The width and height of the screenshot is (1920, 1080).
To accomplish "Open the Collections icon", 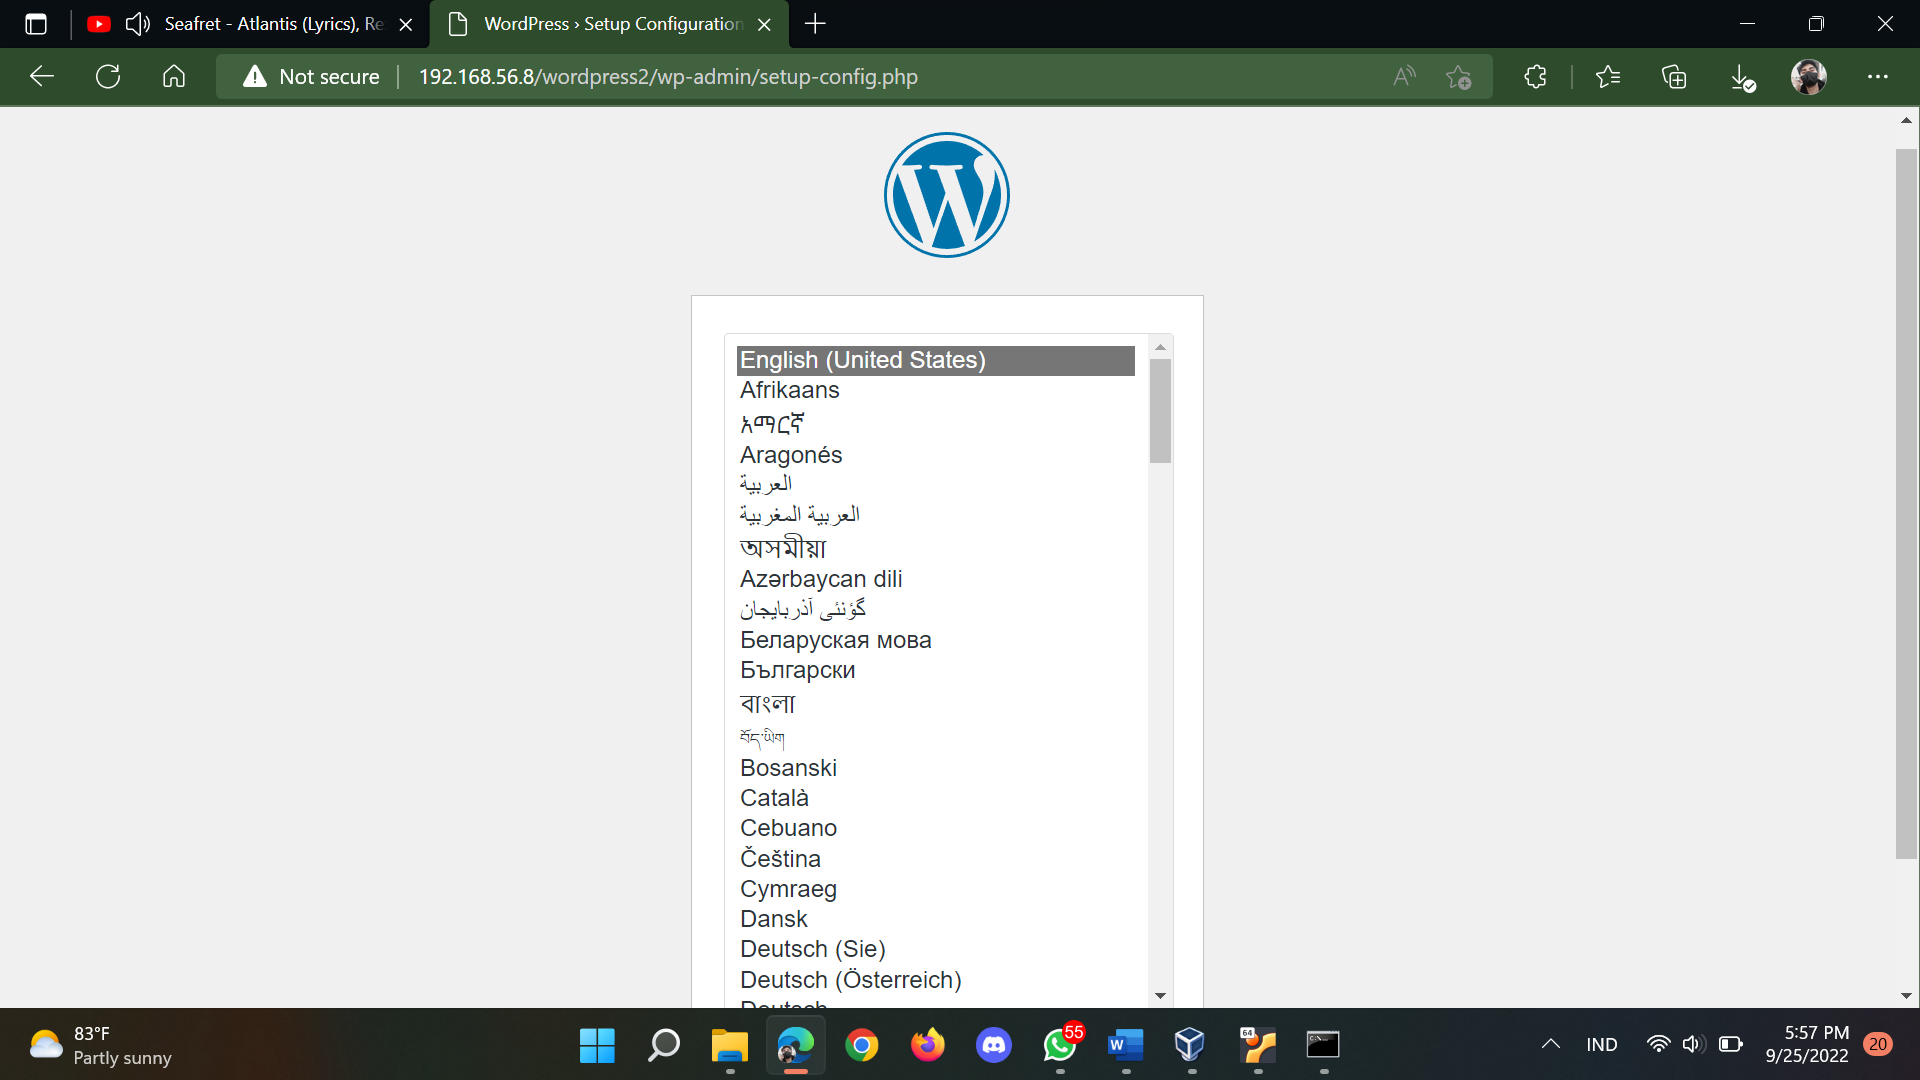I will 1674,77.
